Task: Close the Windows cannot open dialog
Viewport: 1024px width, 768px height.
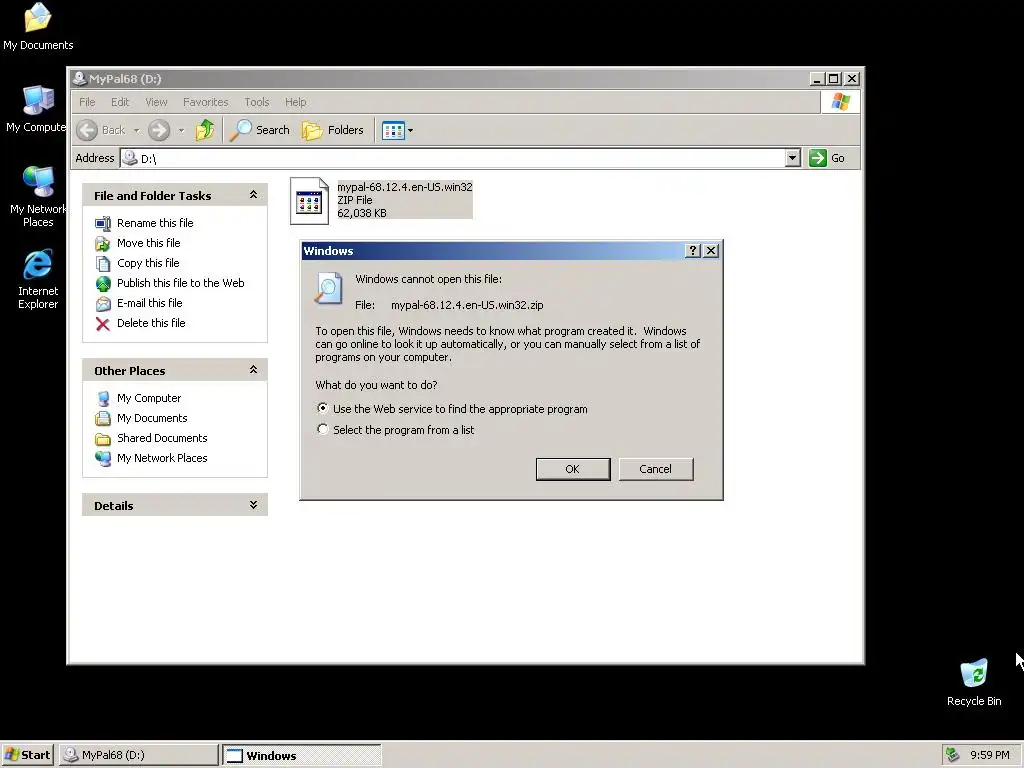Action: pos(711,251)
